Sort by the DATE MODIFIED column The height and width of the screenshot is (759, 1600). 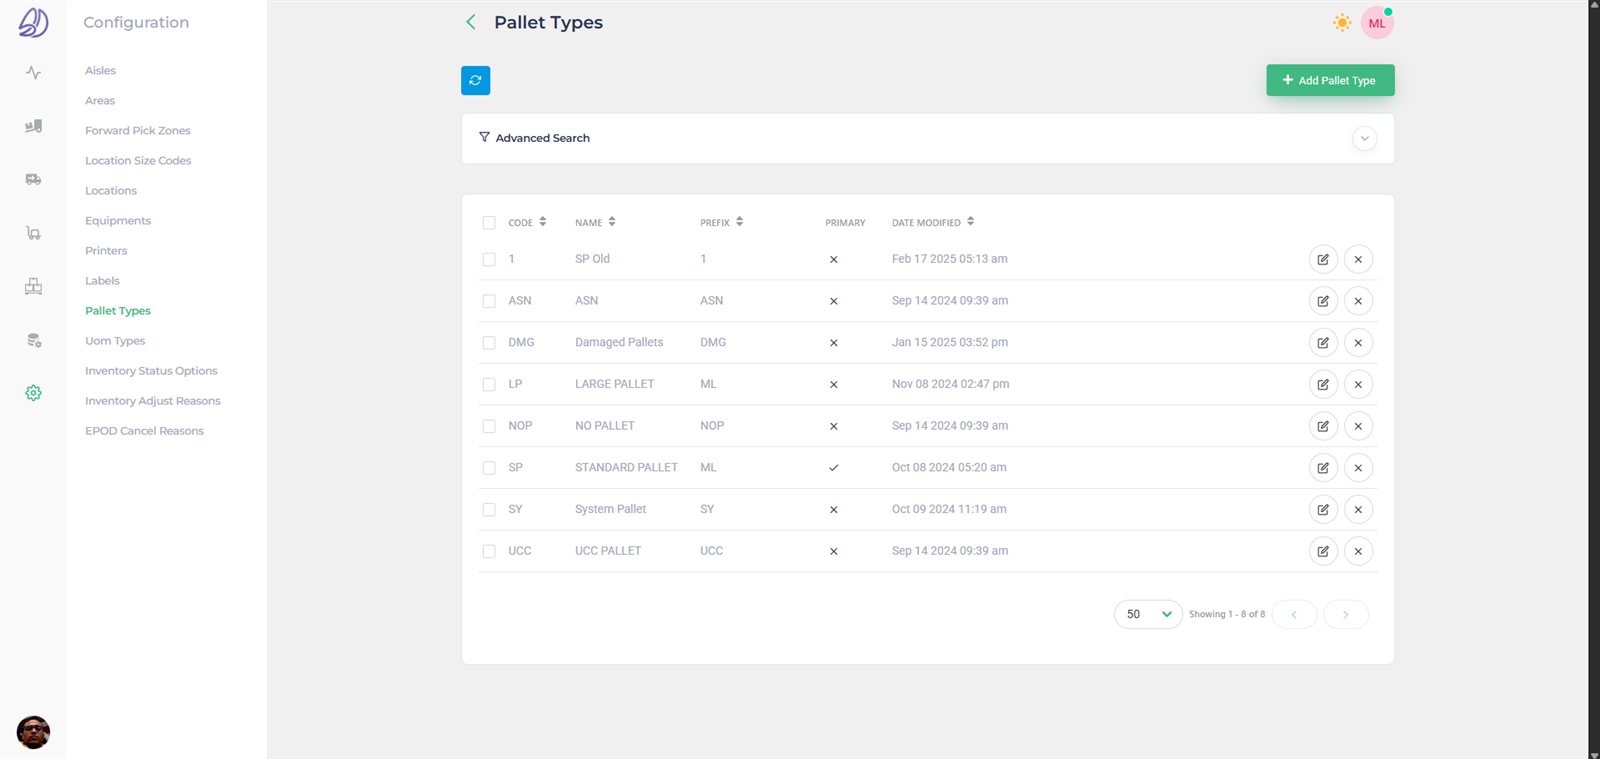[x=932, y=222]
